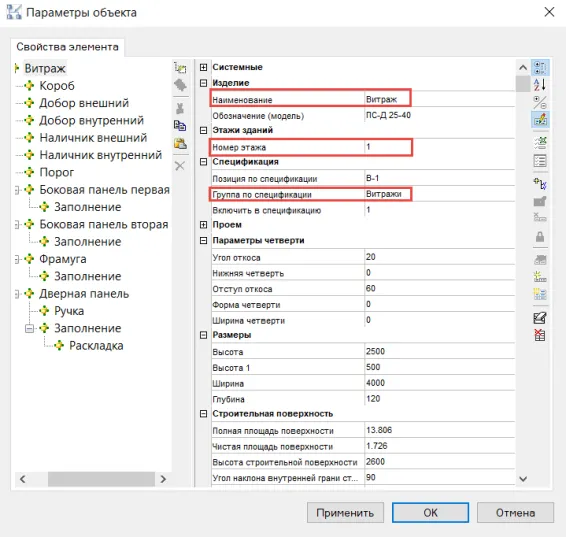Viewport: 566px width, 537px height.
Task: Click the paste clipboard icon beside tree
Action: click(180, 144)
